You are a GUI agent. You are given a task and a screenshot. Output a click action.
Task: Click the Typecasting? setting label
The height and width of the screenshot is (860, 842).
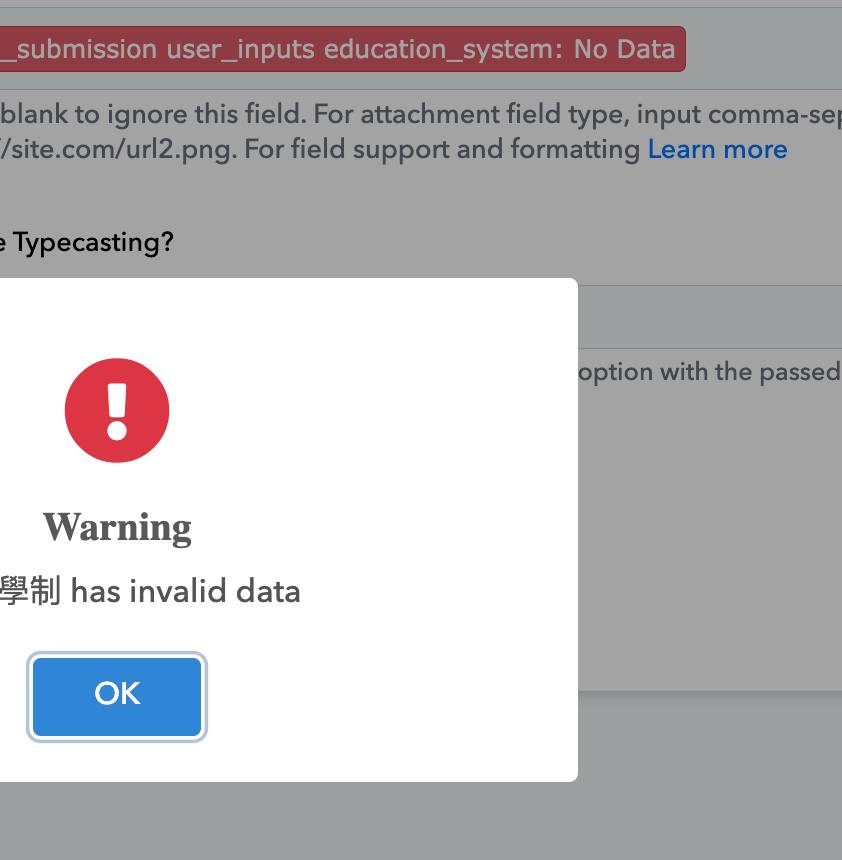tap(87, 242)
